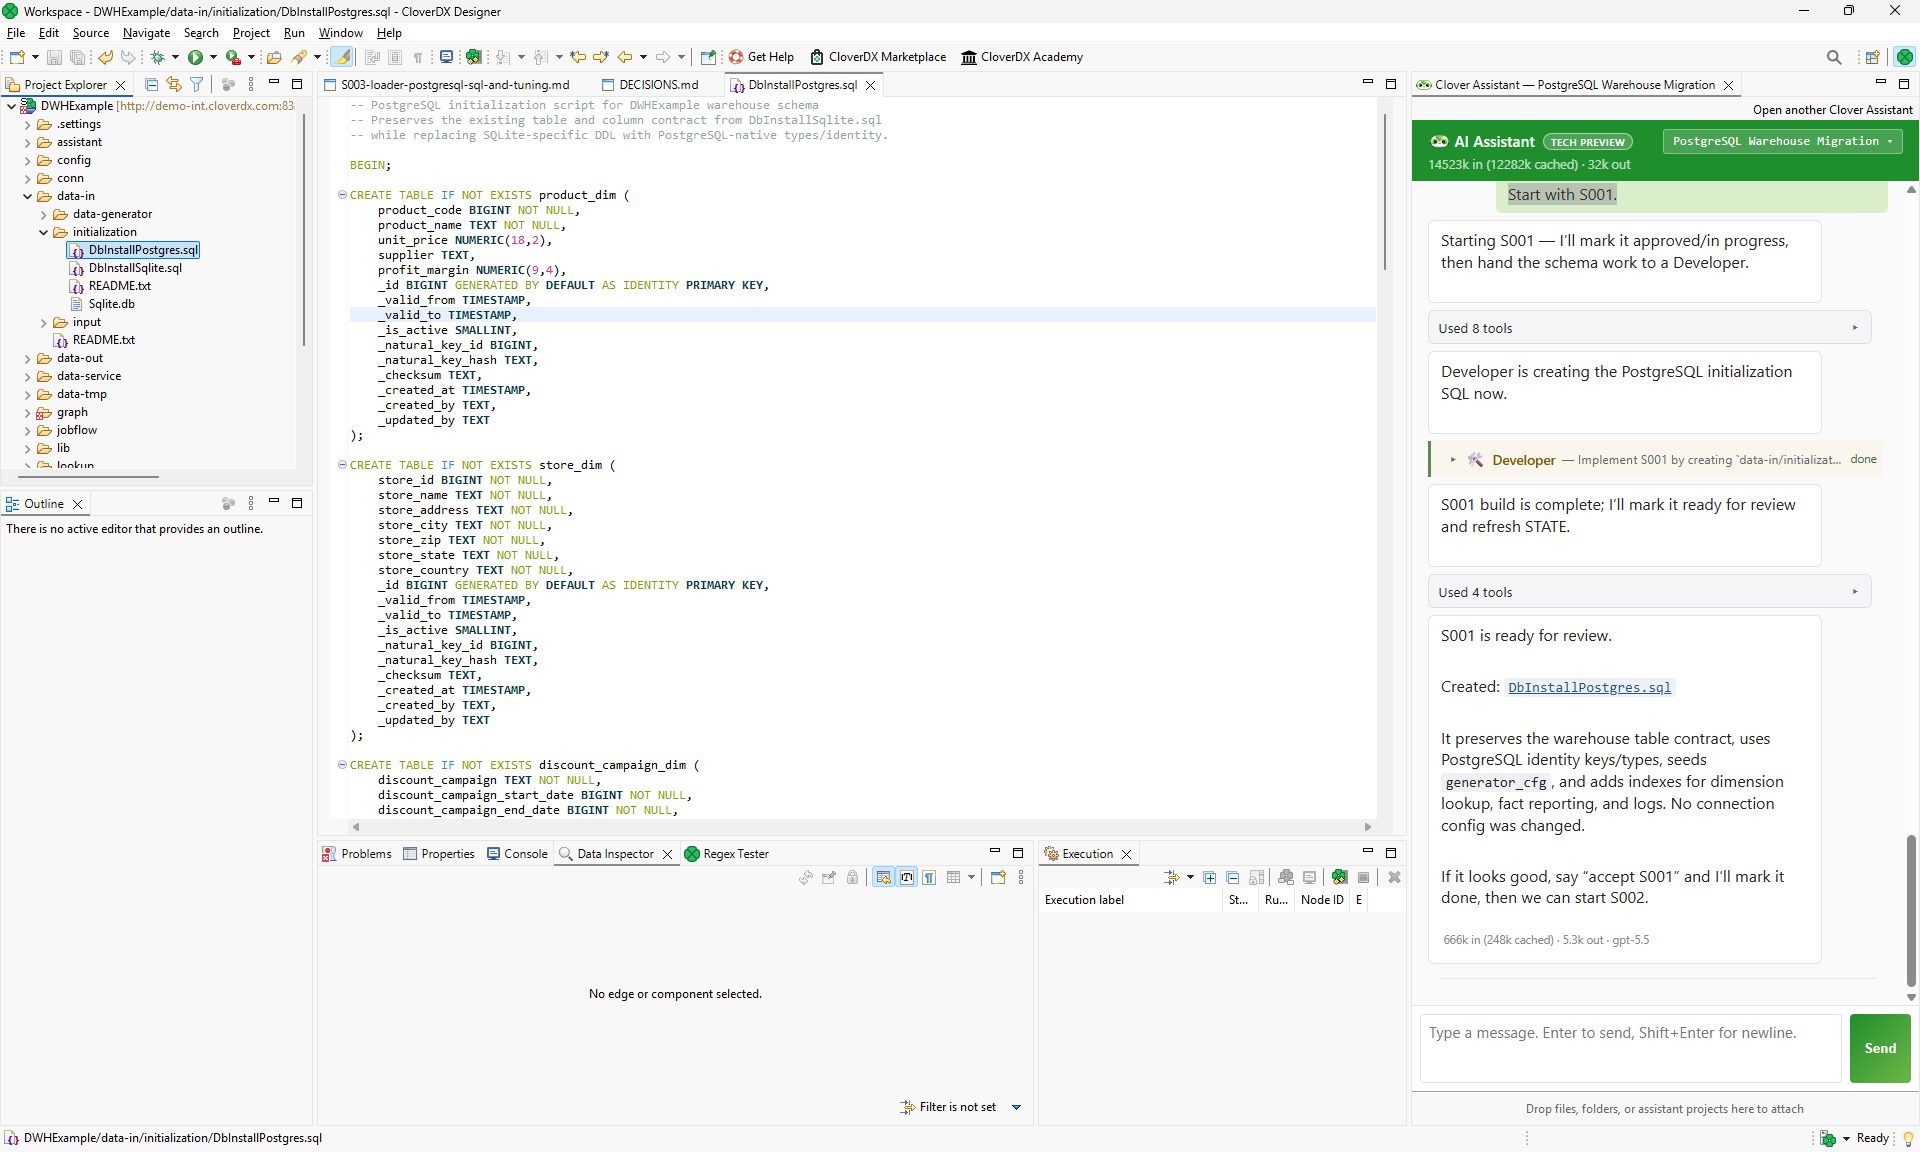This screenshot has height=1152, width=1920.
Task: Click the Save icon in main toolbar
Action: pyautogui.click(x=54, y=57)
